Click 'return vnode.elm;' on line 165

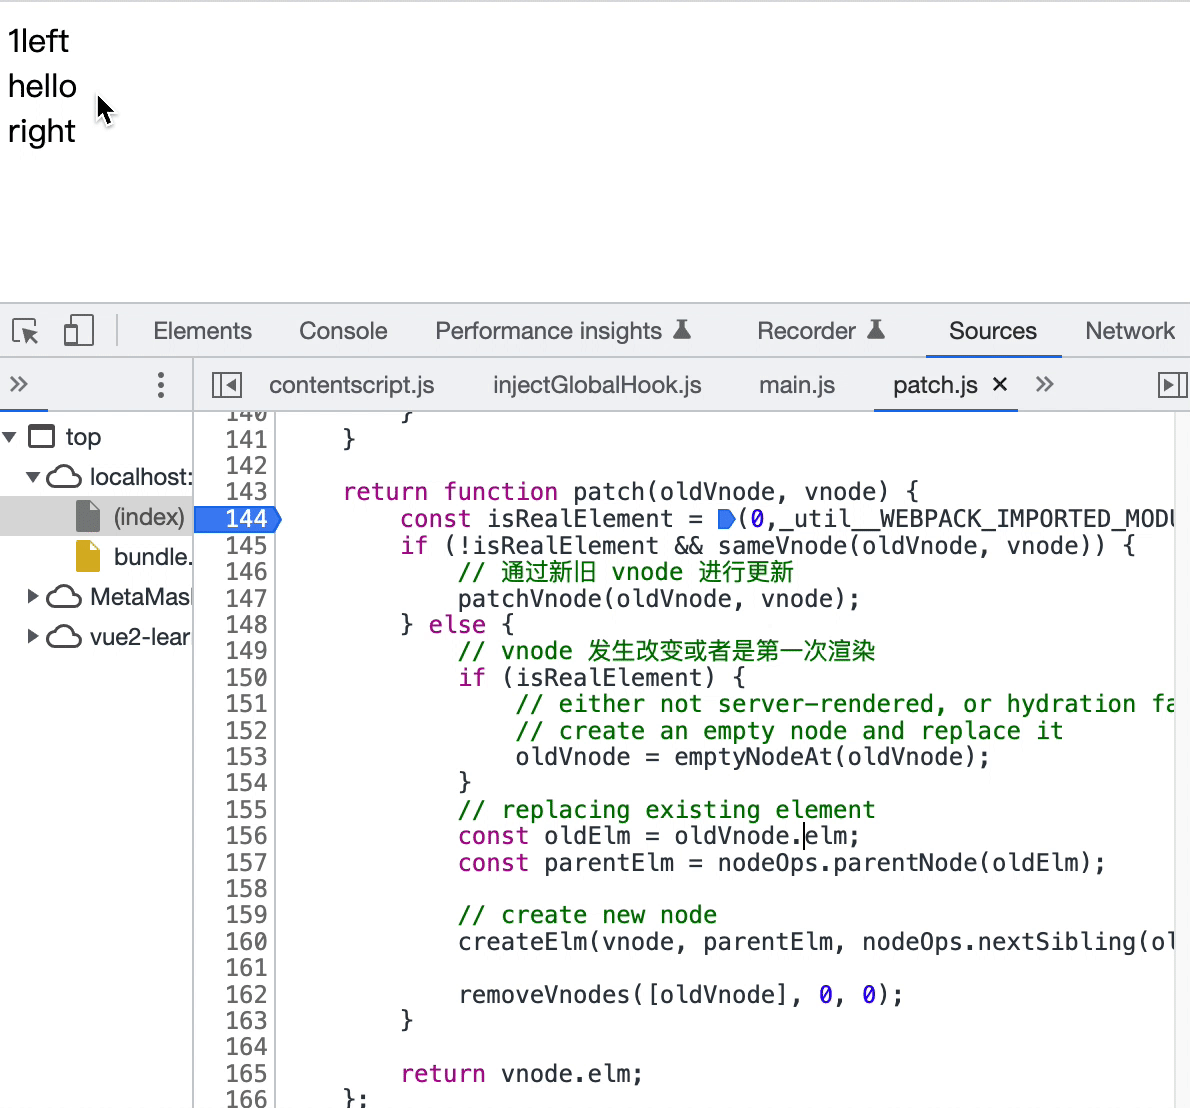click(x=521, y=1074)
